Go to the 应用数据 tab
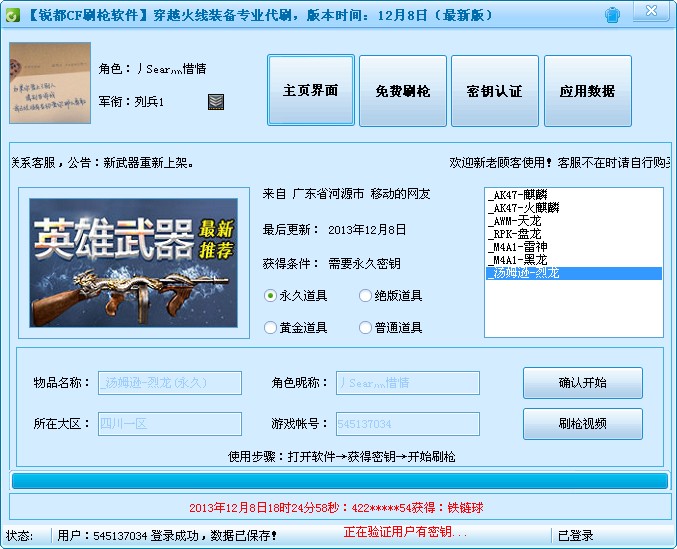 (587, 91)
